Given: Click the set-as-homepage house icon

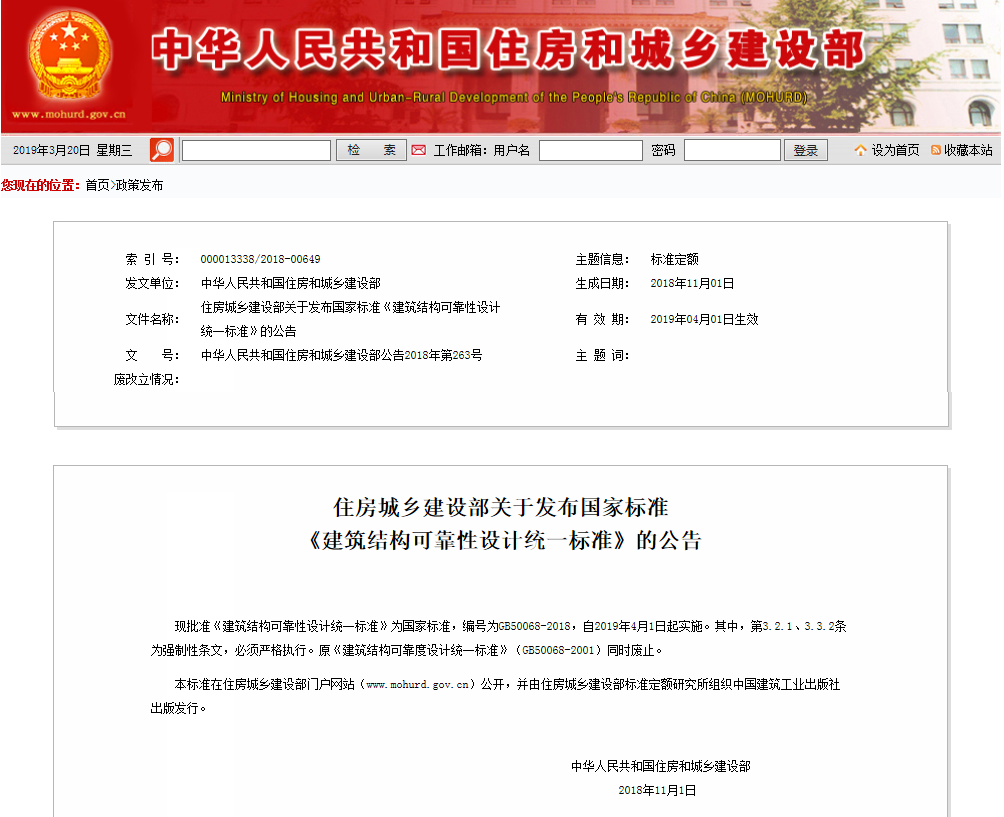Looking at the screenshot, I should click(860, 150).
